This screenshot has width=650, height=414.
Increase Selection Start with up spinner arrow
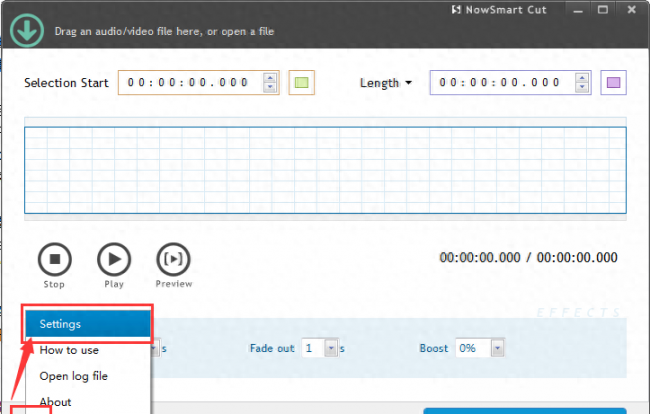270,77
